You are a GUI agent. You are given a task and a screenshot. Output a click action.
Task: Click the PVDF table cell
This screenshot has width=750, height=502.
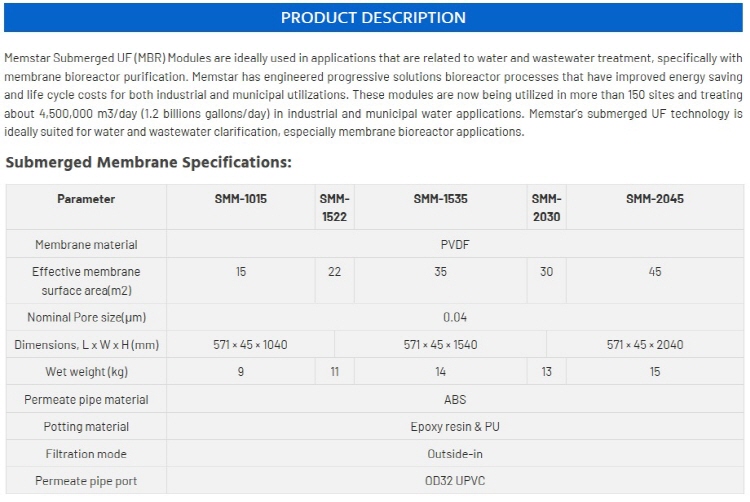tap(455, 245)
